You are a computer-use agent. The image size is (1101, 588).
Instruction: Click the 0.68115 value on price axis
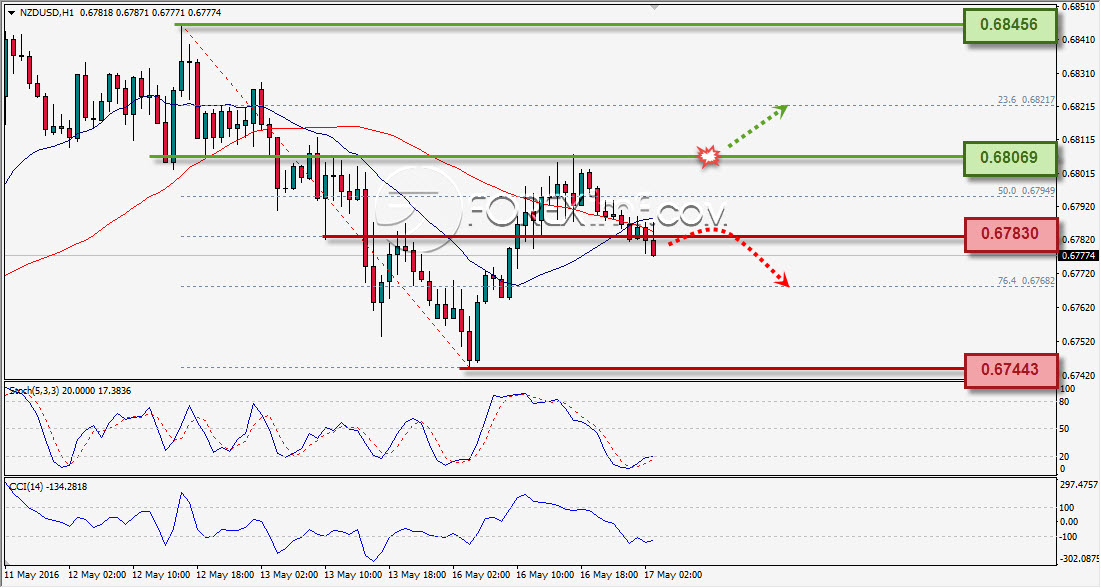(1078, 140)
